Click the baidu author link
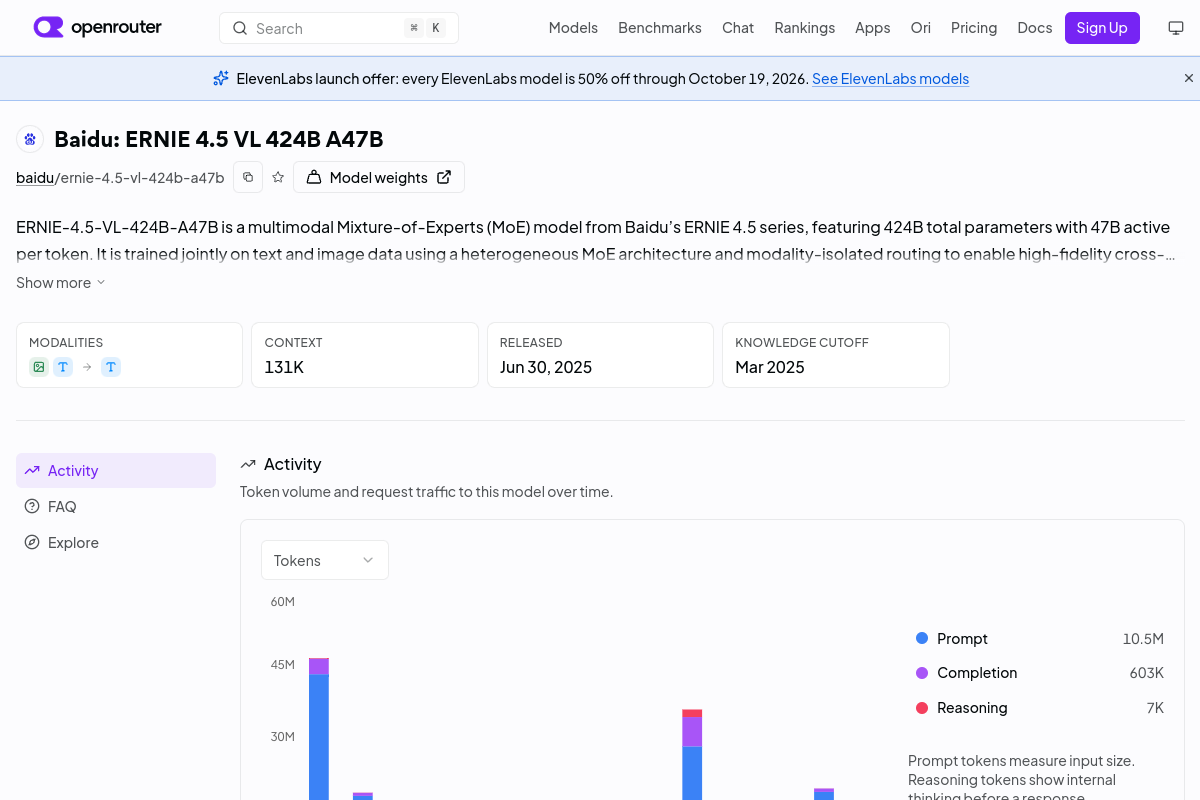 (35, 178)
